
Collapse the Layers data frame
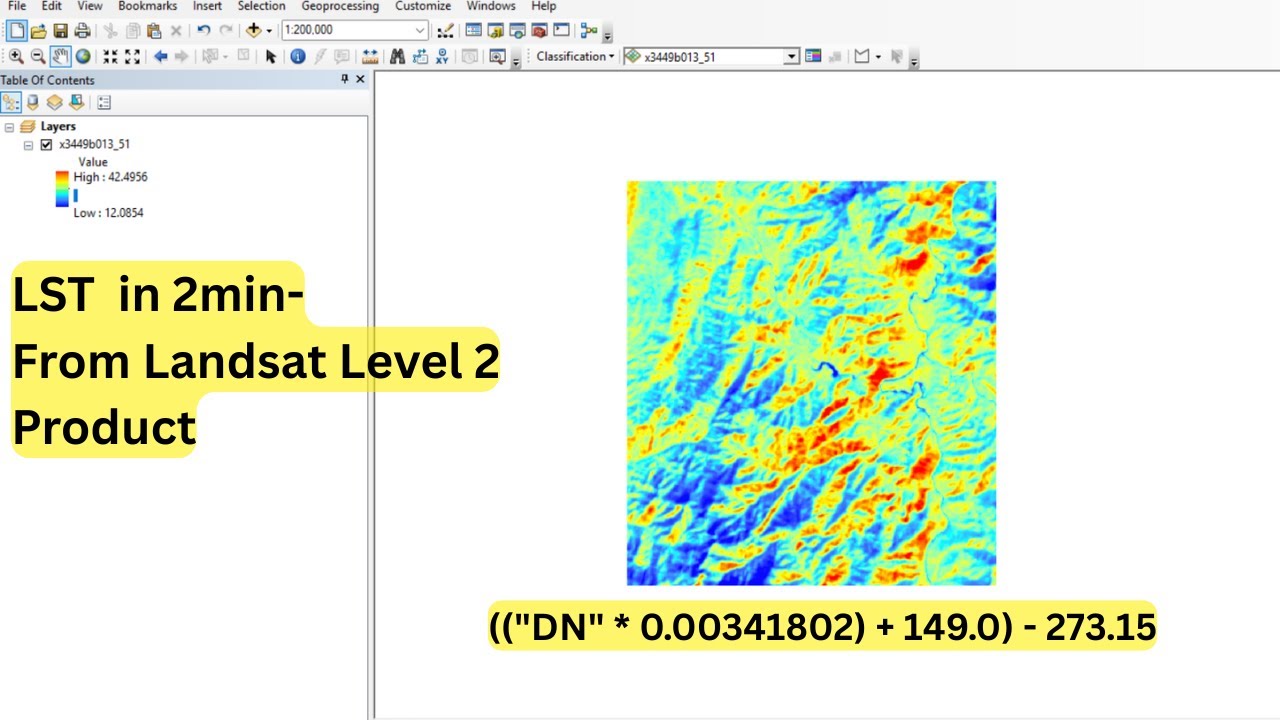pyautogui.click(x=9, y=127)
